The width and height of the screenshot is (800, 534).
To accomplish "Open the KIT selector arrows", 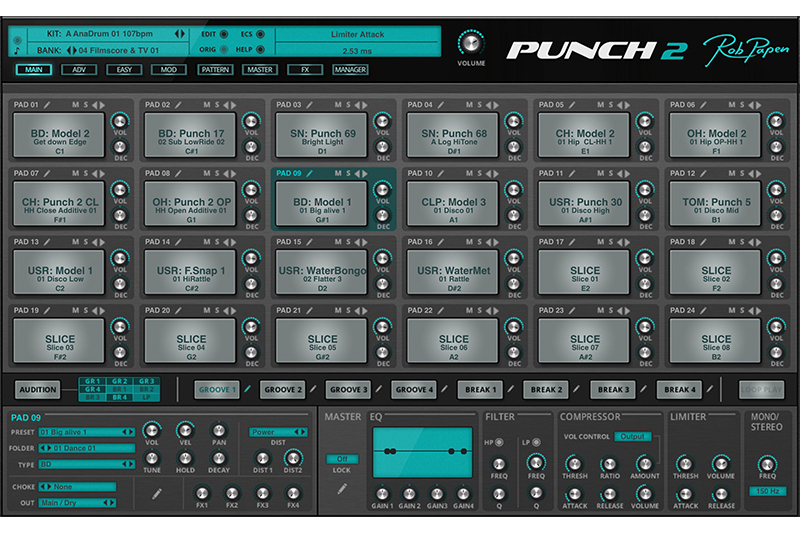I will tap(180, 34).
